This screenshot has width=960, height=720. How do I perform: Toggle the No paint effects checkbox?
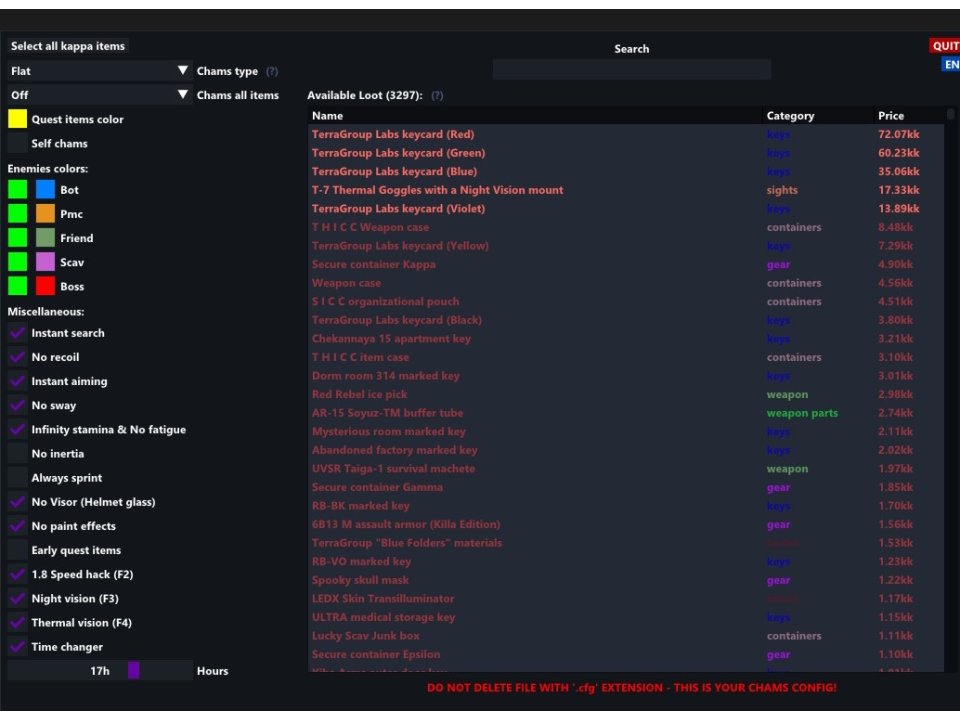coord(18,526)
